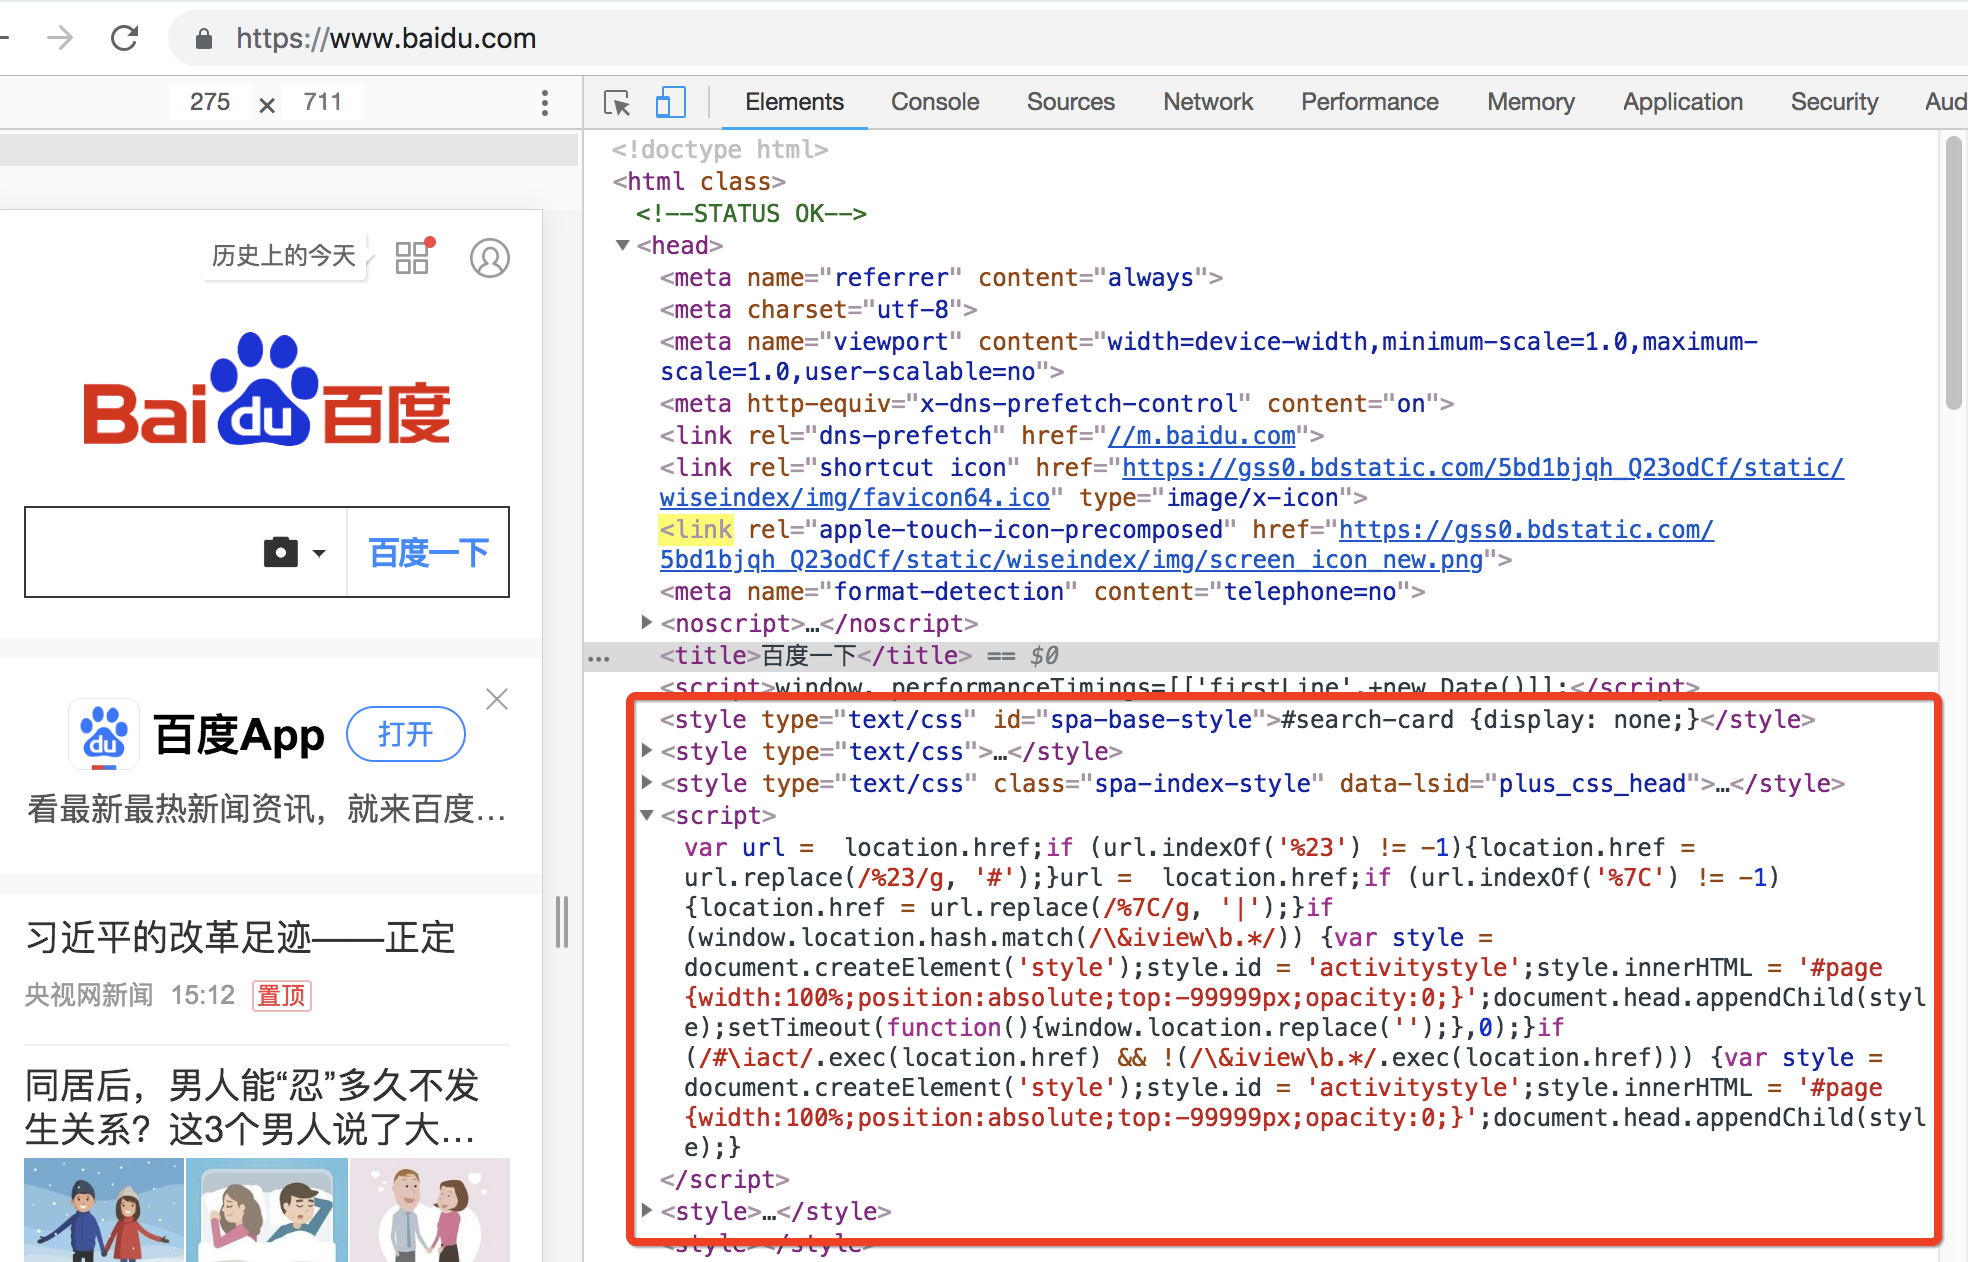Click the Elements panel vertical scrollbar
The image size is (1968, 1262).
(1953, 272)
